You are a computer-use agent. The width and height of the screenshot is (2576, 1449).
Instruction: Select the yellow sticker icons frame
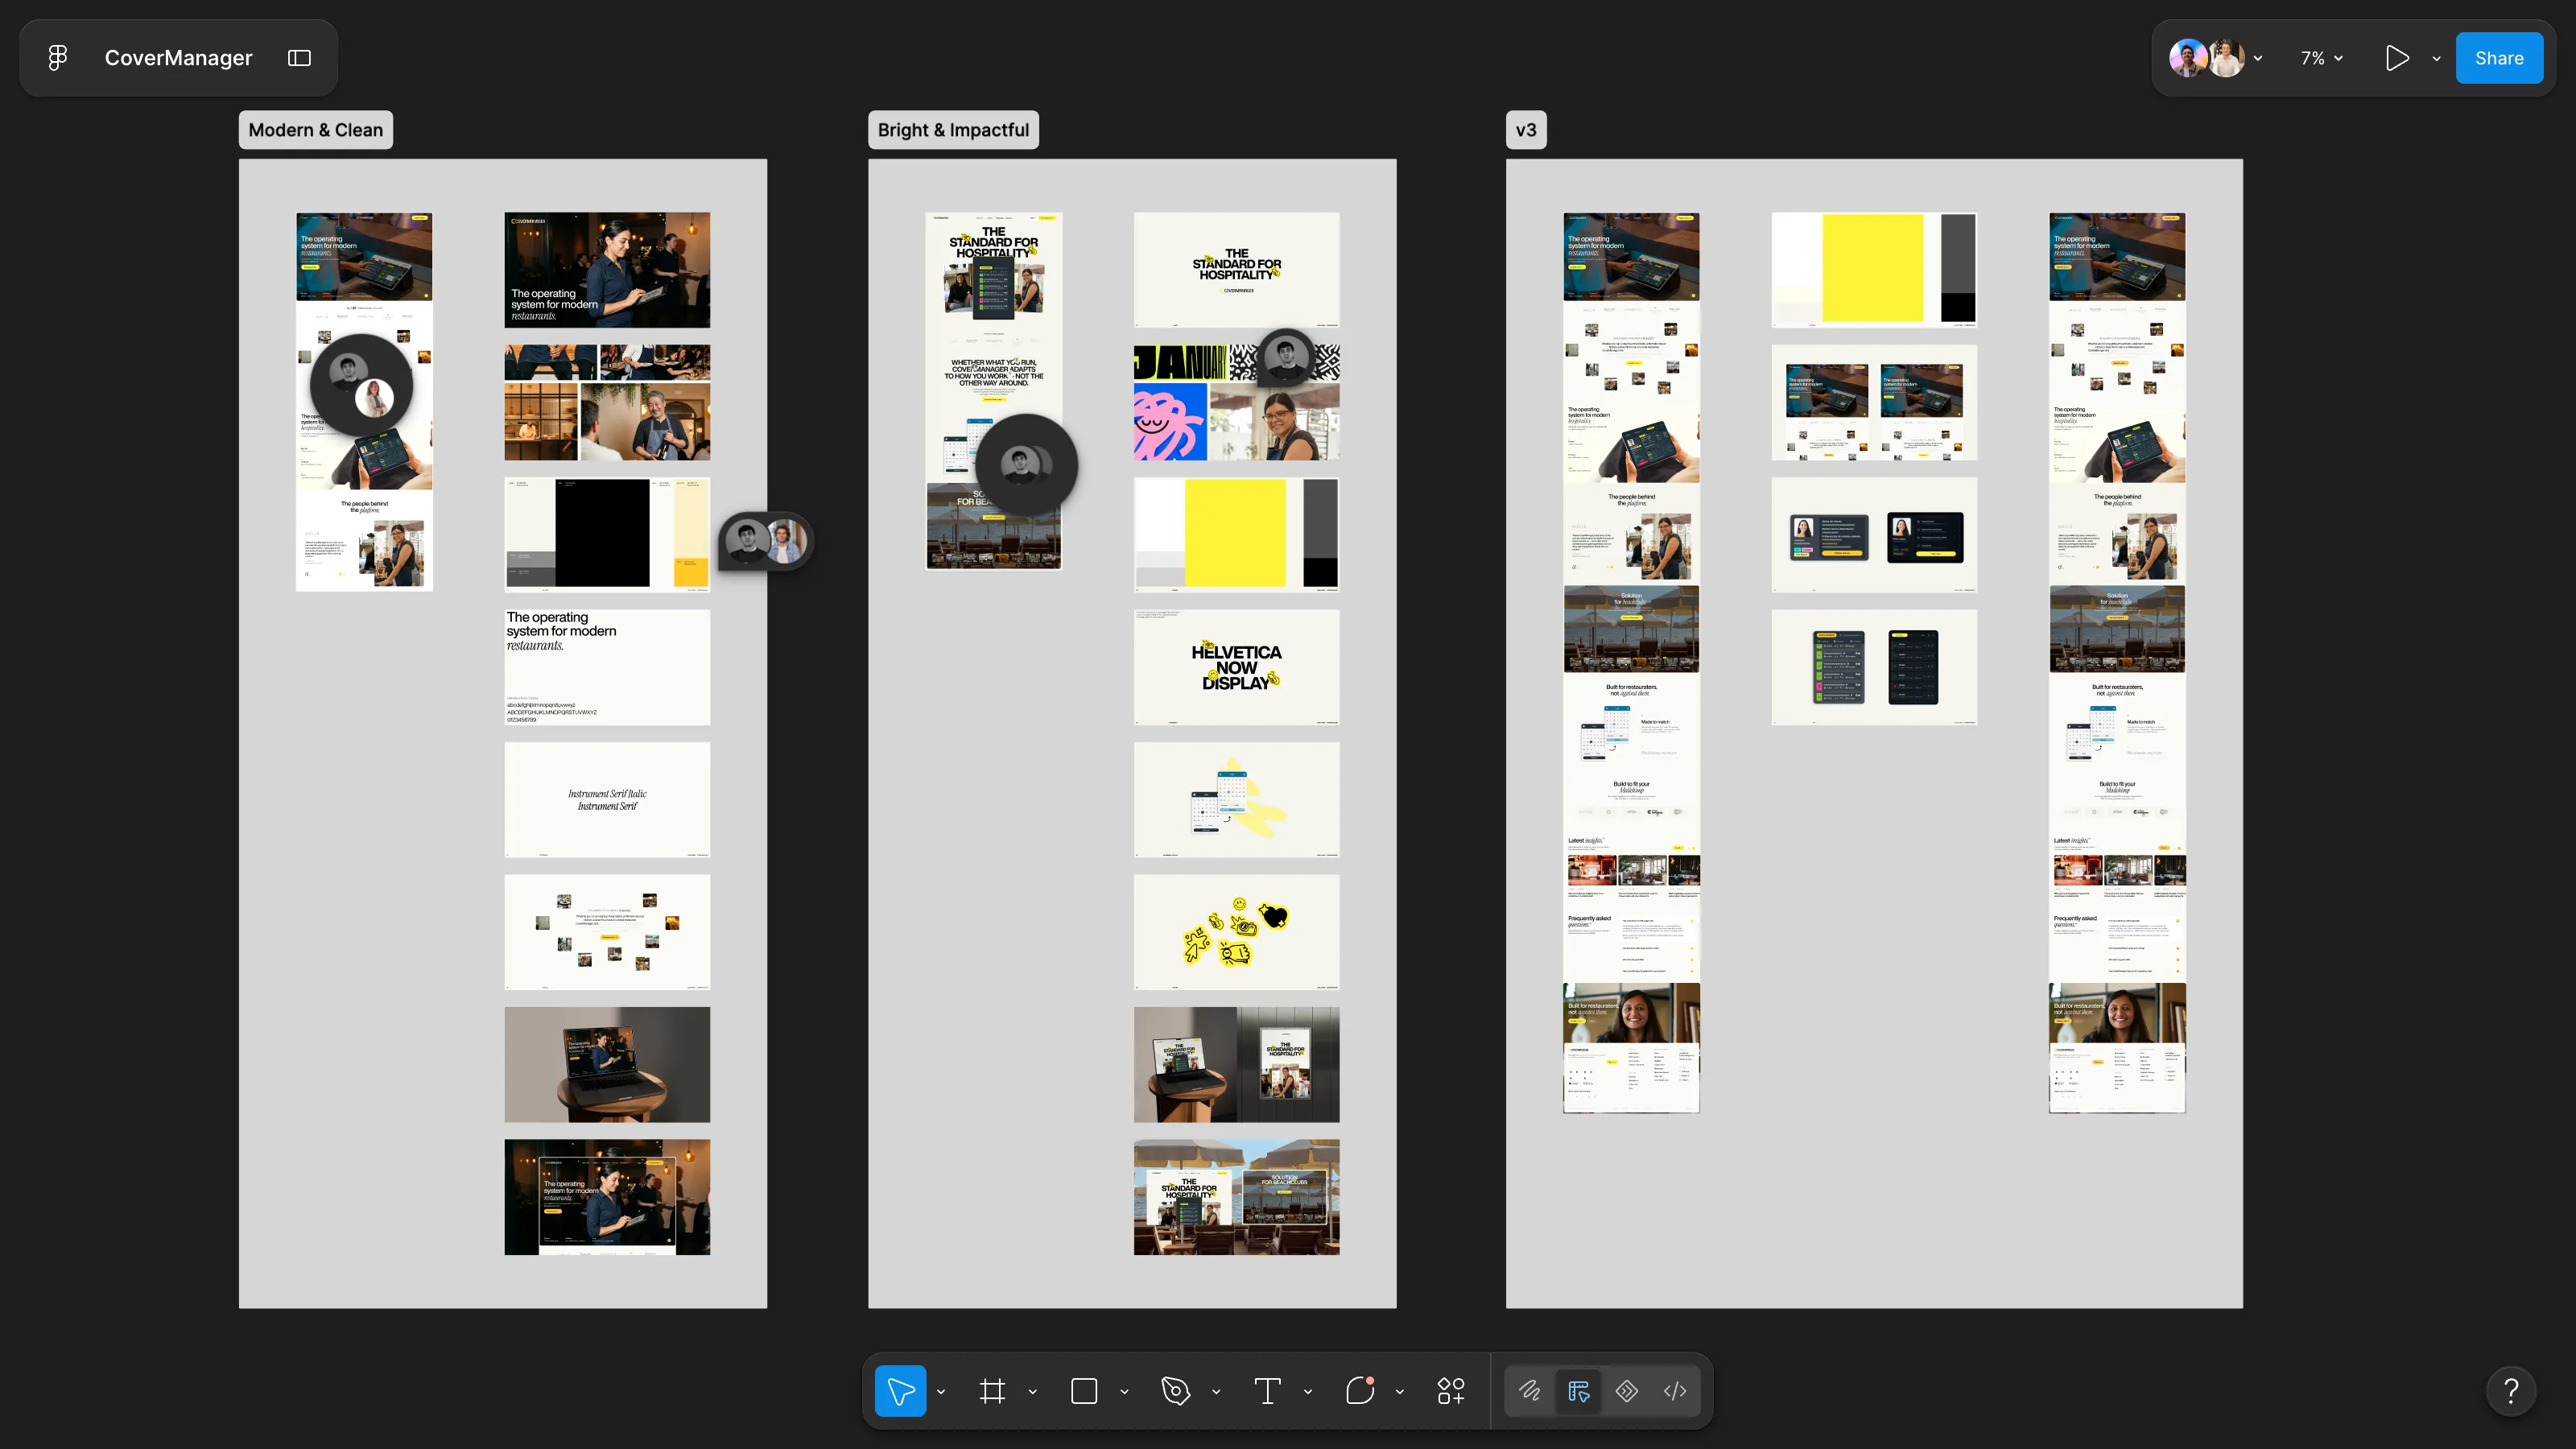pos(1237,932)
